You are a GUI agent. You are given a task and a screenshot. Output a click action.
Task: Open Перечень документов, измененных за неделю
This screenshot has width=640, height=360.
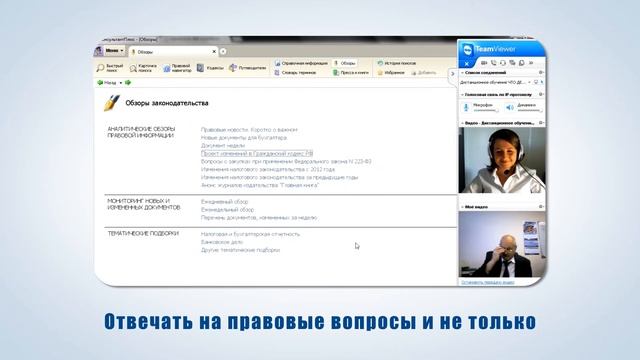[x=259, y=218]
